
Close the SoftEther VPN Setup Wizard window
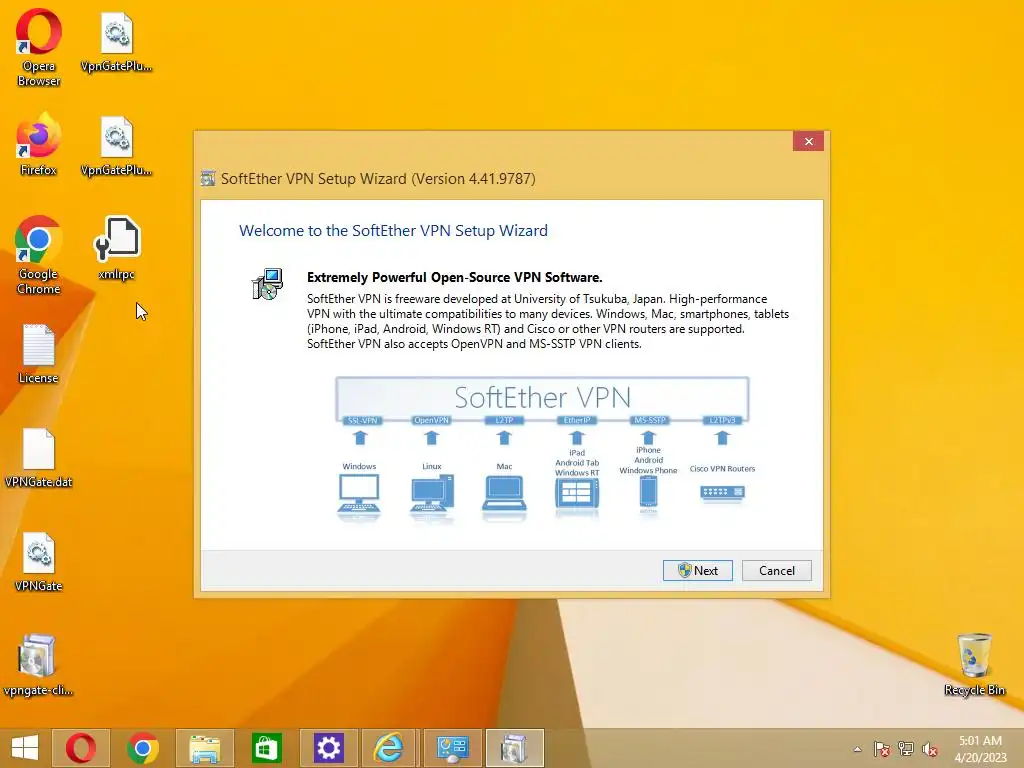808,141
